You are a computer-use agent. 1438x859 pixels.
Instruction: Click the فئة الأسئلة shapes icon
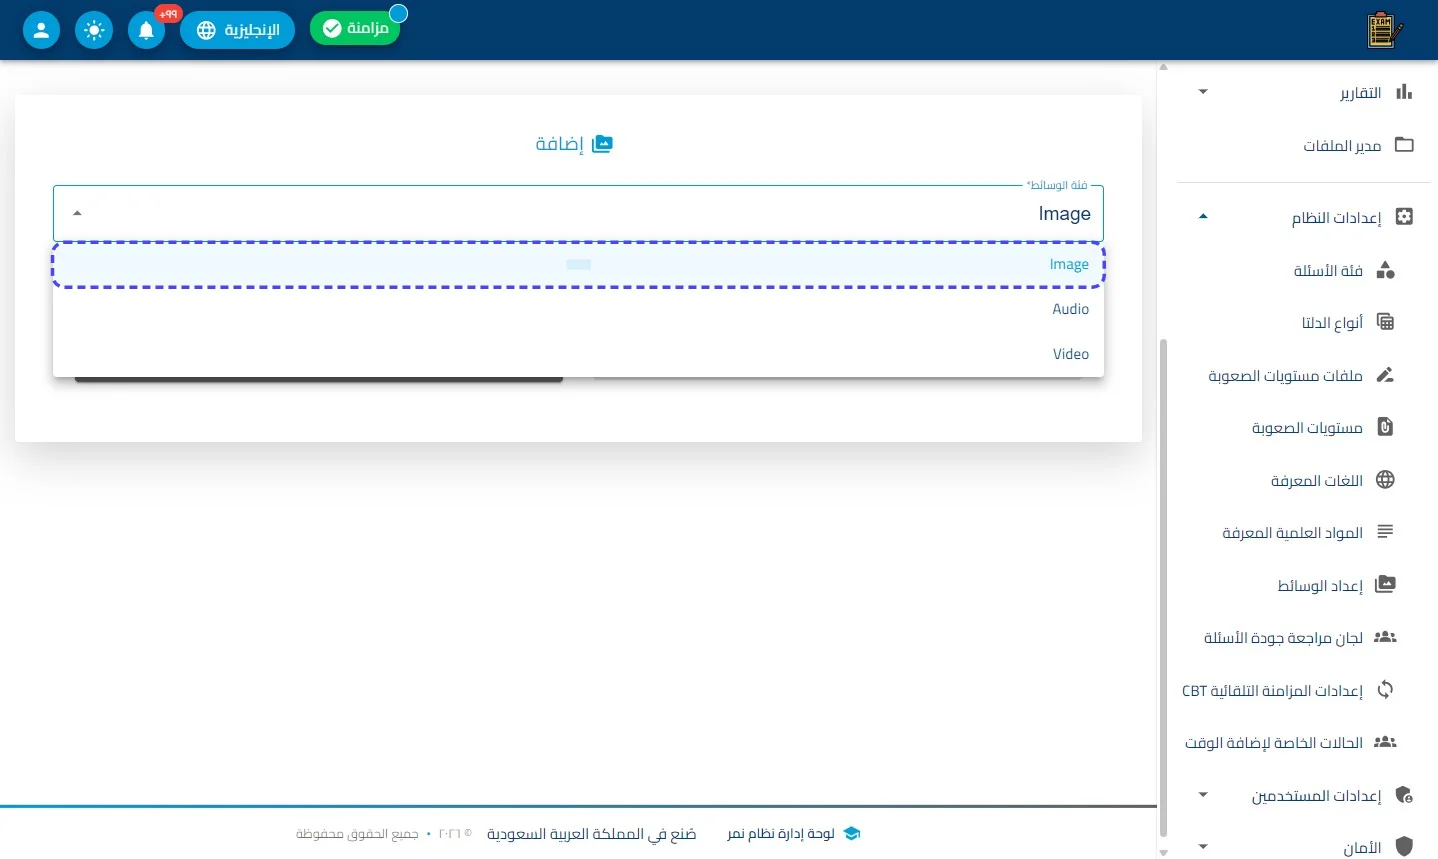click(x=1385, y=270)
